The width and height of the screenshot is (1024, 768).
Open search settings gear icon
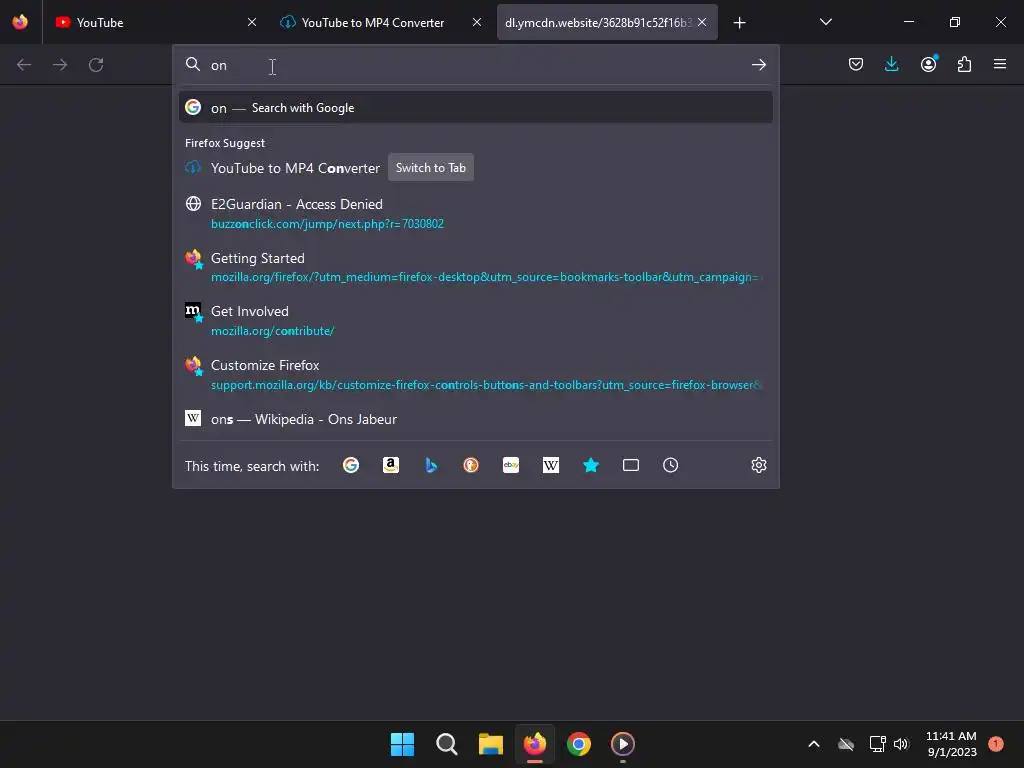(758, 465)
